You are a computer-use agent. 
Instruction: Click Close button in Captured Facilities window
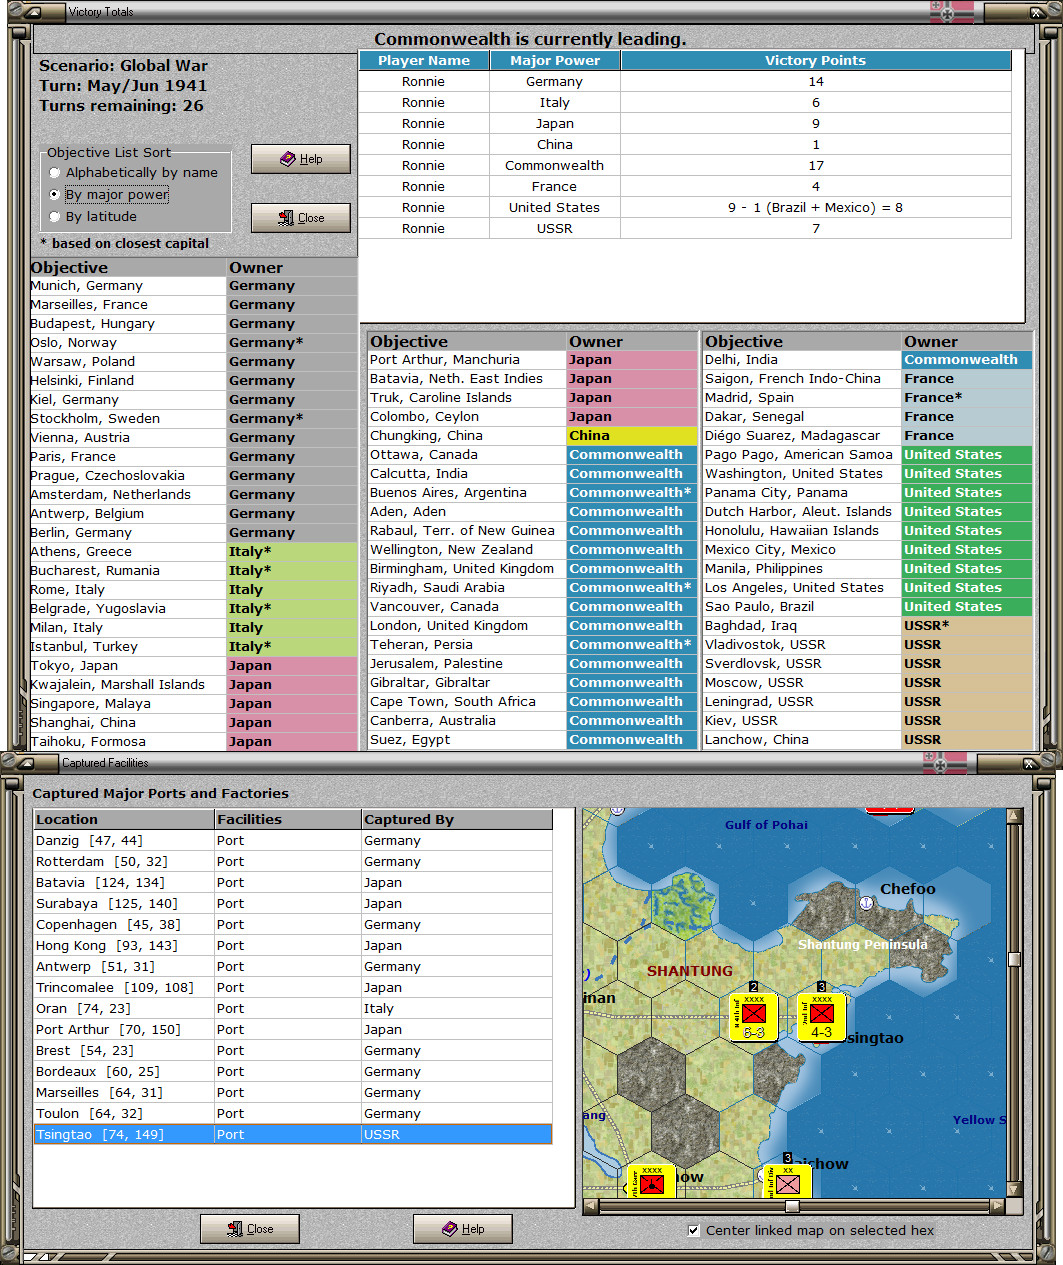(x=250, y=1229)
